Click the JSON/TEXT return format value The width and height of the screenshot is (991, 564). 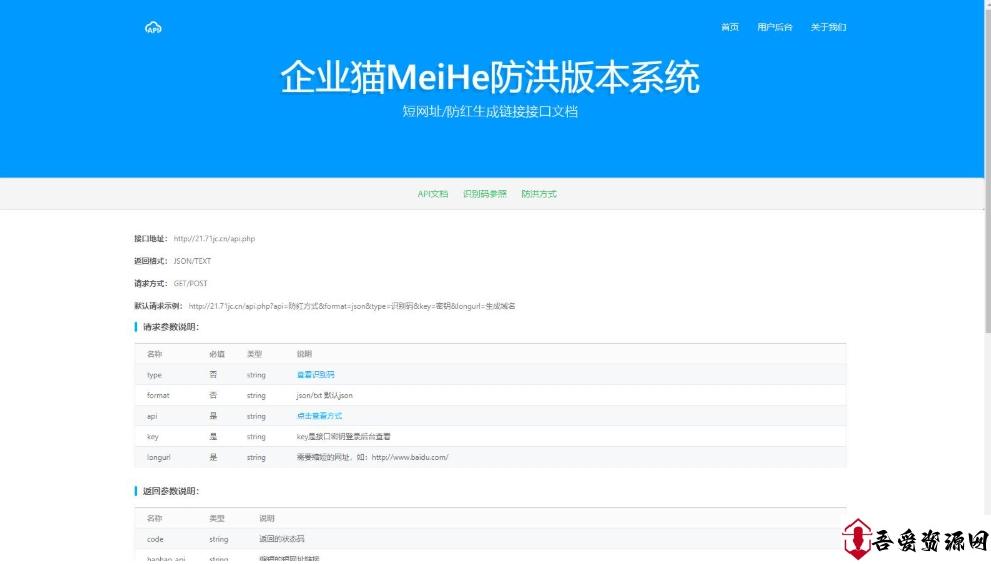click(192, 261)
